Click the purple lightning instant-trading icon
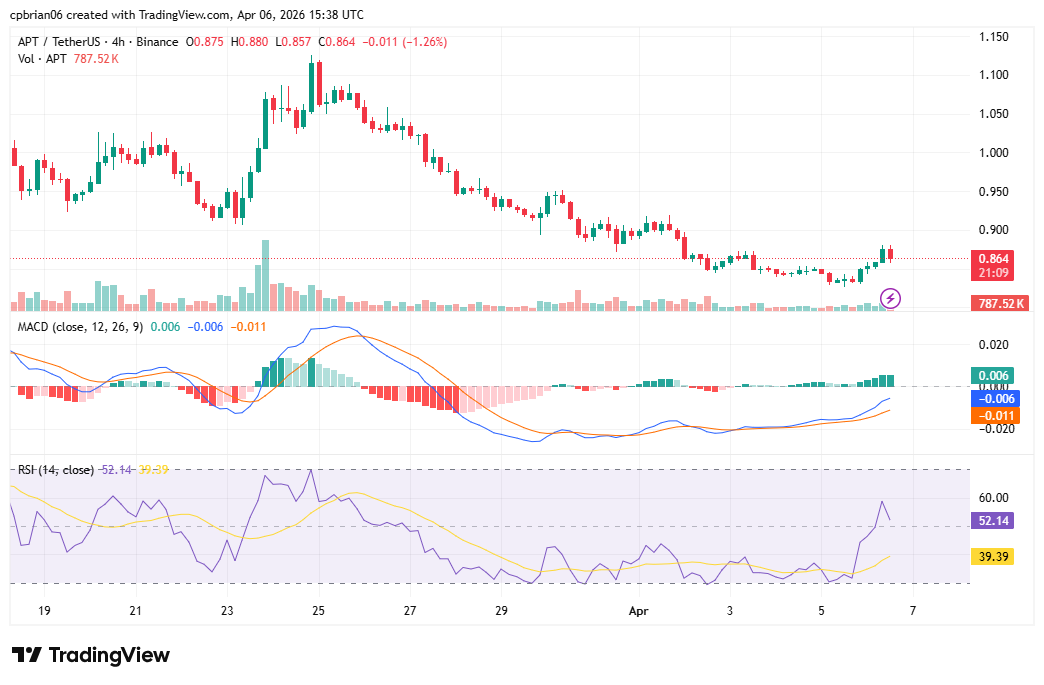 click(x=889, y=297)
